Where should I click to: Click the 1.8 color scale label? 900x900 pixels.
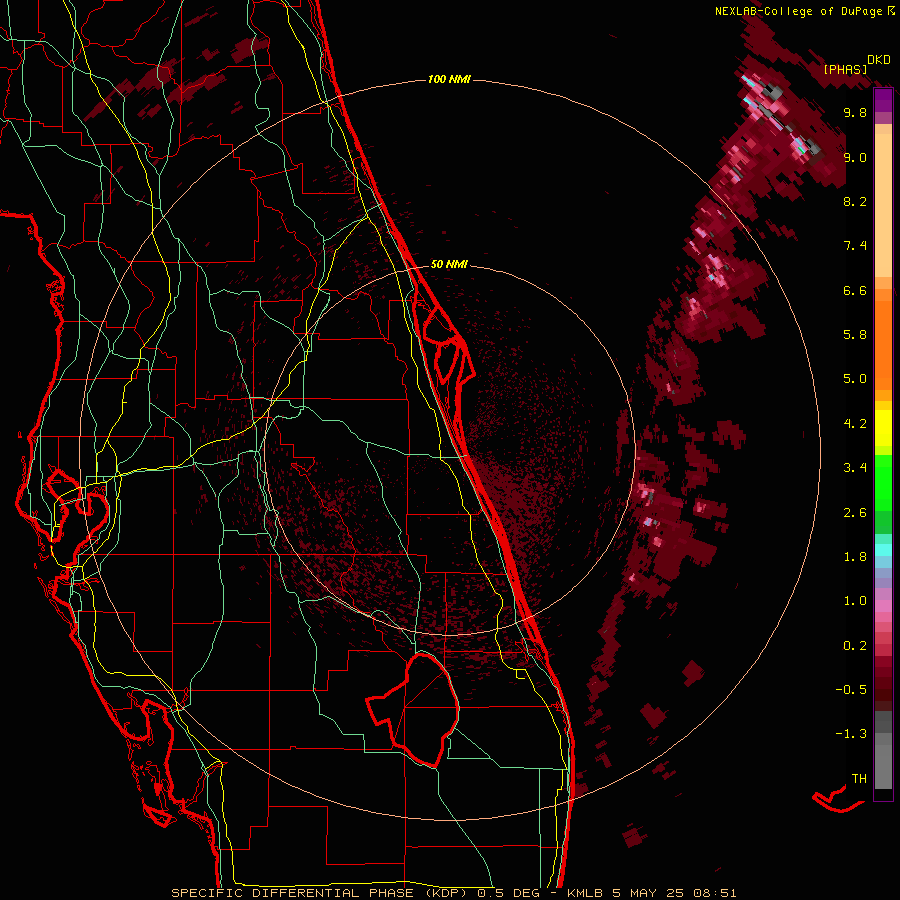[855, 557]
